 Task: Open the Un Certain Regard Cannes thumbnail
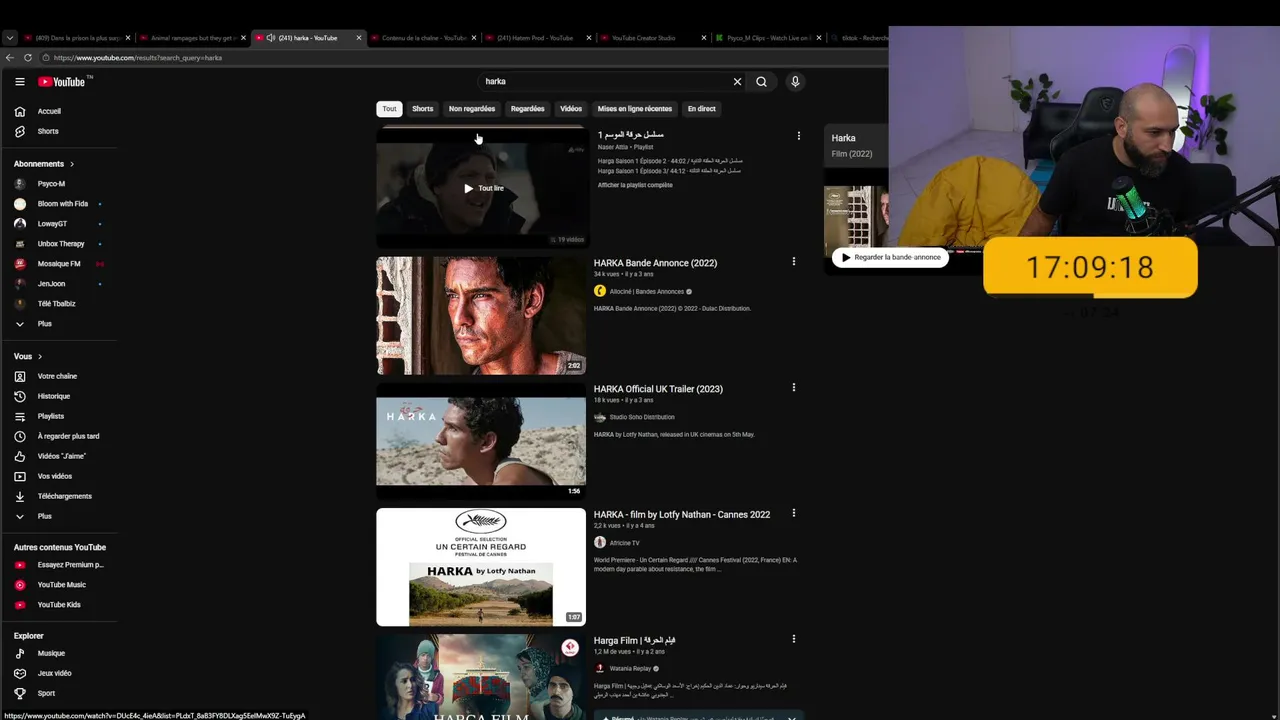point(481,567)
